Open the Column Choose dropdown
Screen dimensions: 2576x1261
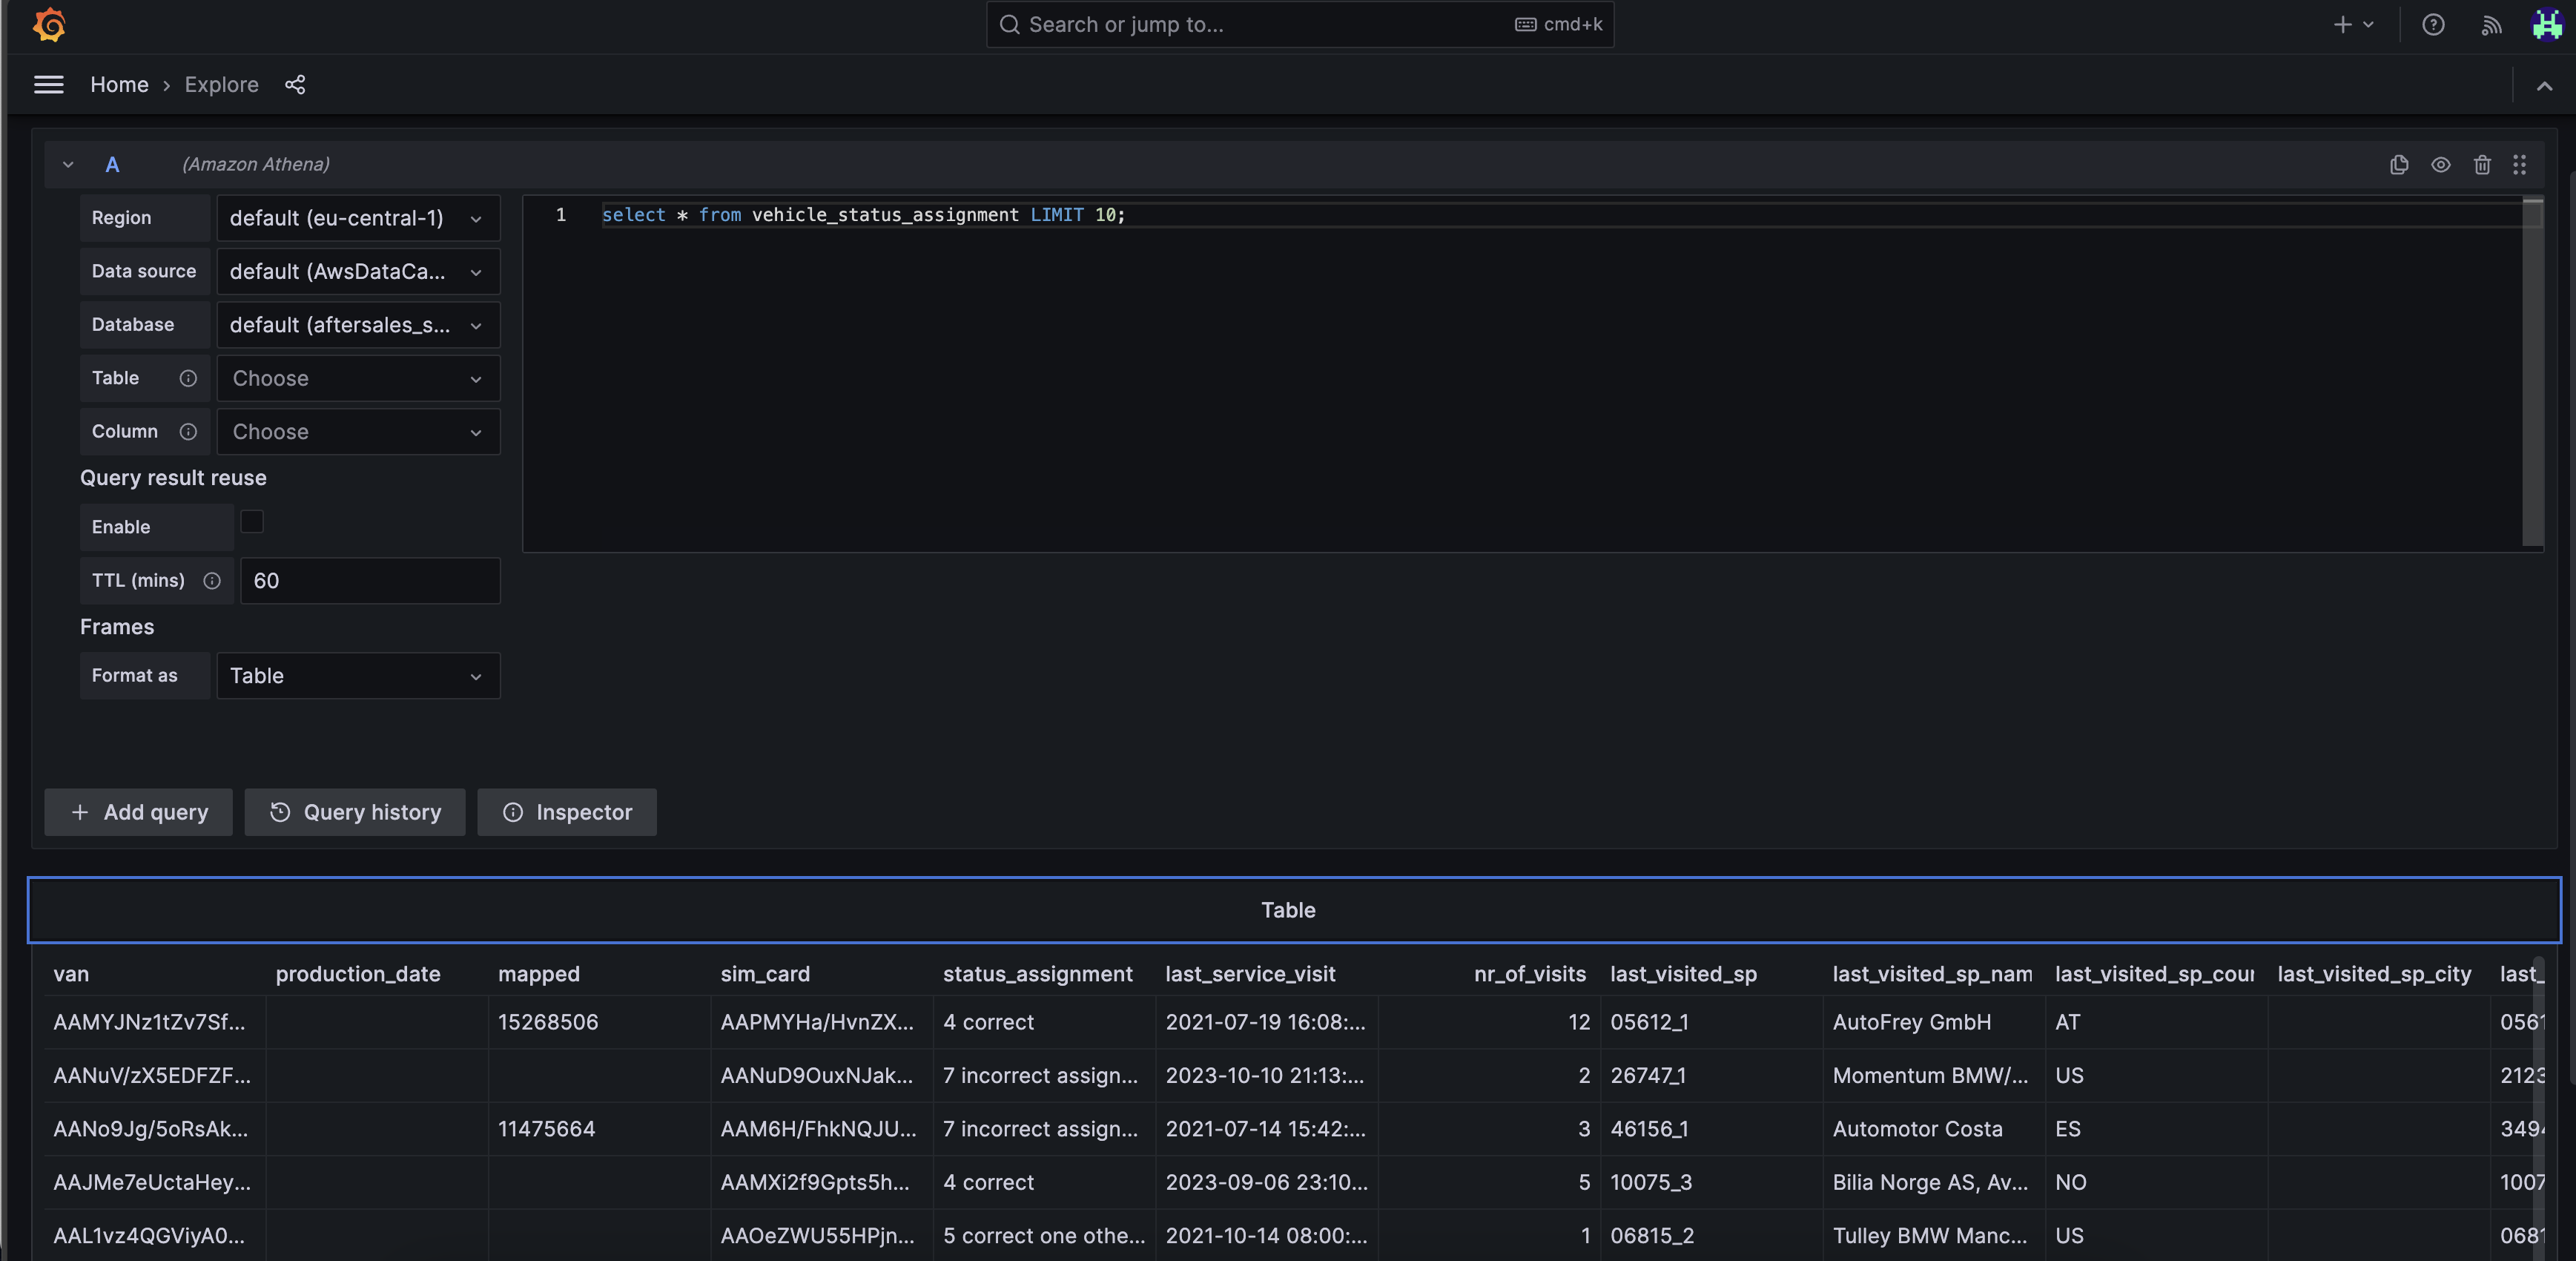pyautogui.click(x=358, y=431)
